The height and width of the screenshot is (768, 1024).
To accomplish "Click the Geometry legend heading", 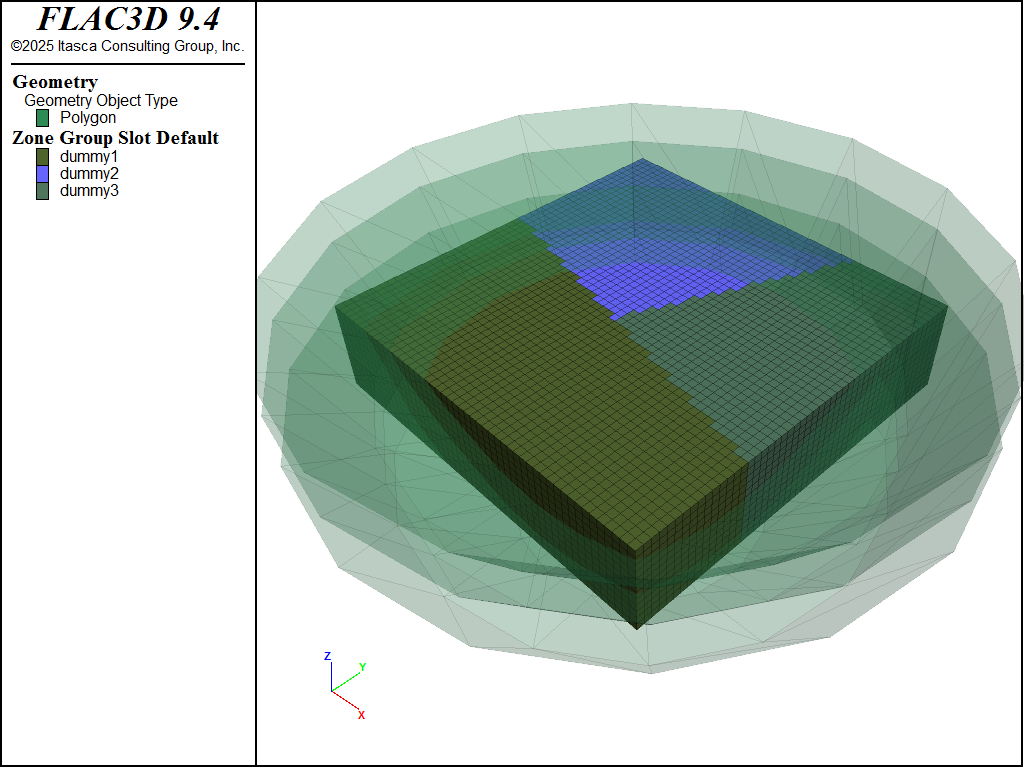I will 55,82.
